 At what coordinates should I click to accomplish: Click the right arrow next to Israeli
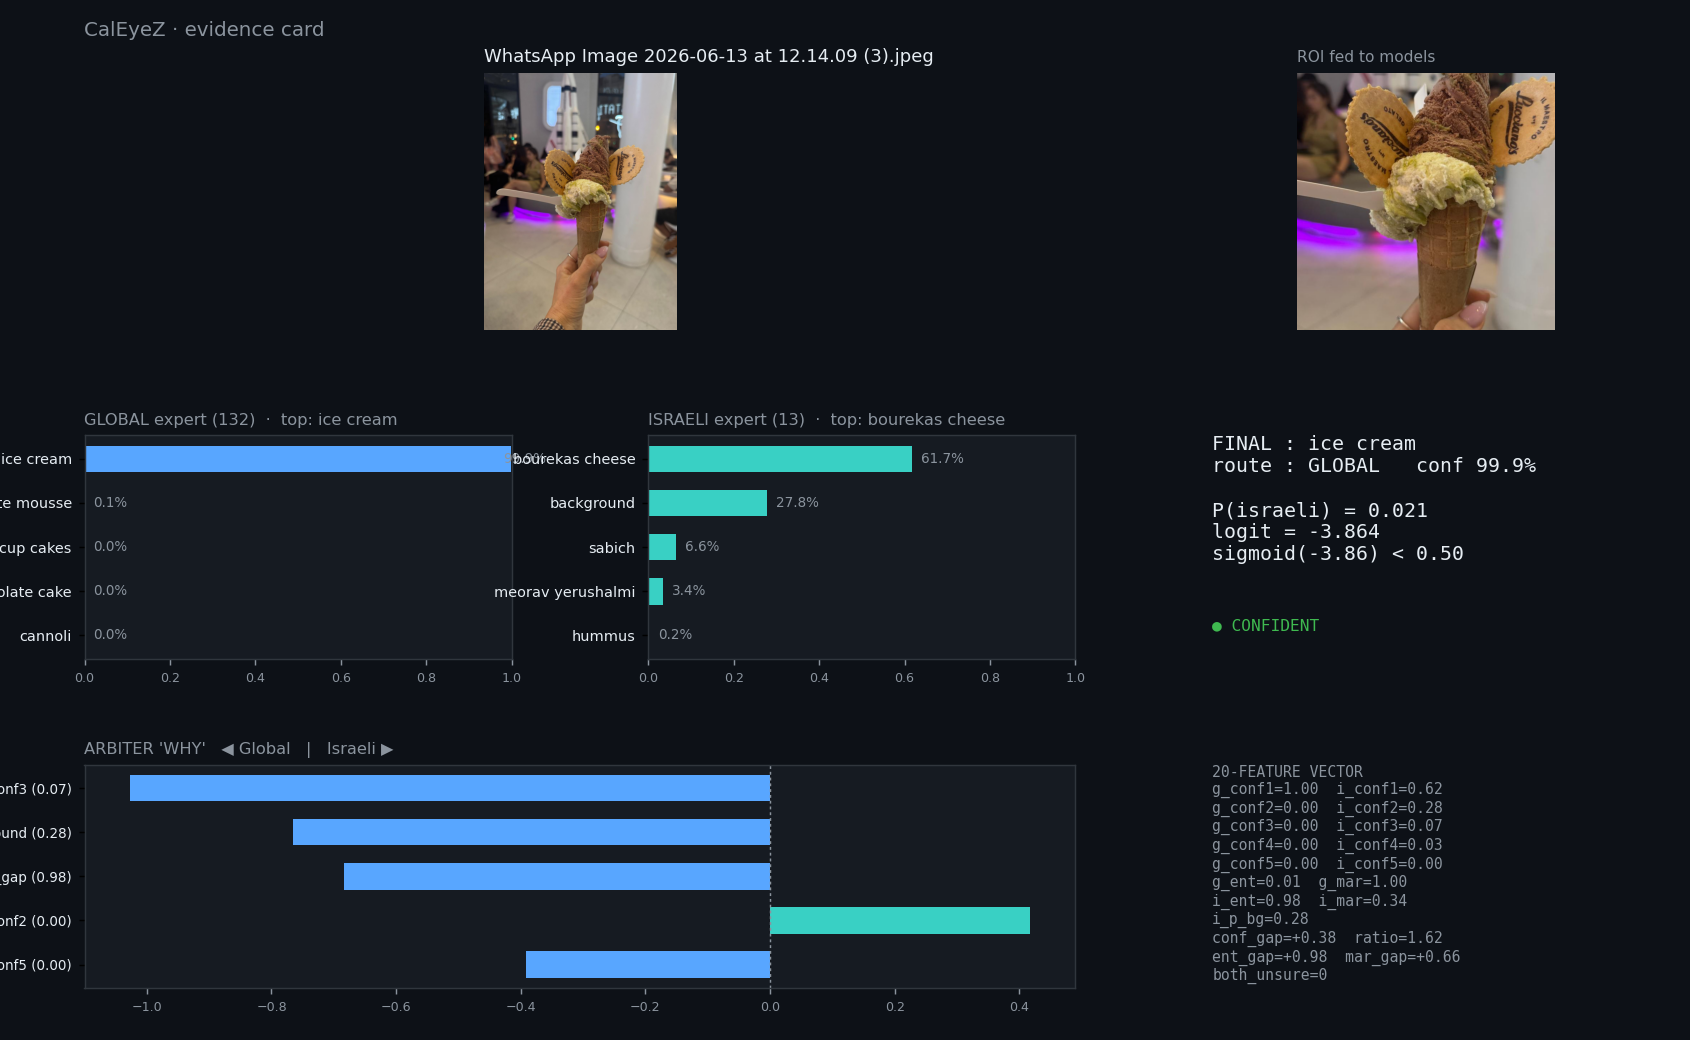click(387, 749)
